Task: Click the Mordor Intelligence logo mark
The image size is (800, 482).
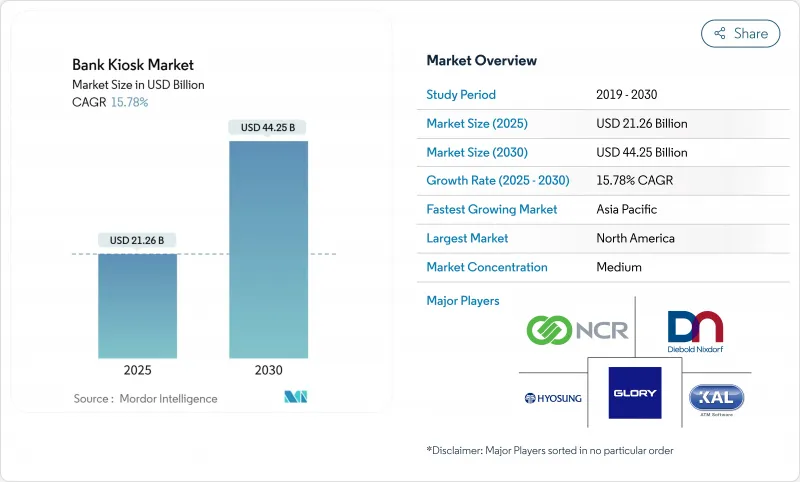Action: 295,397
